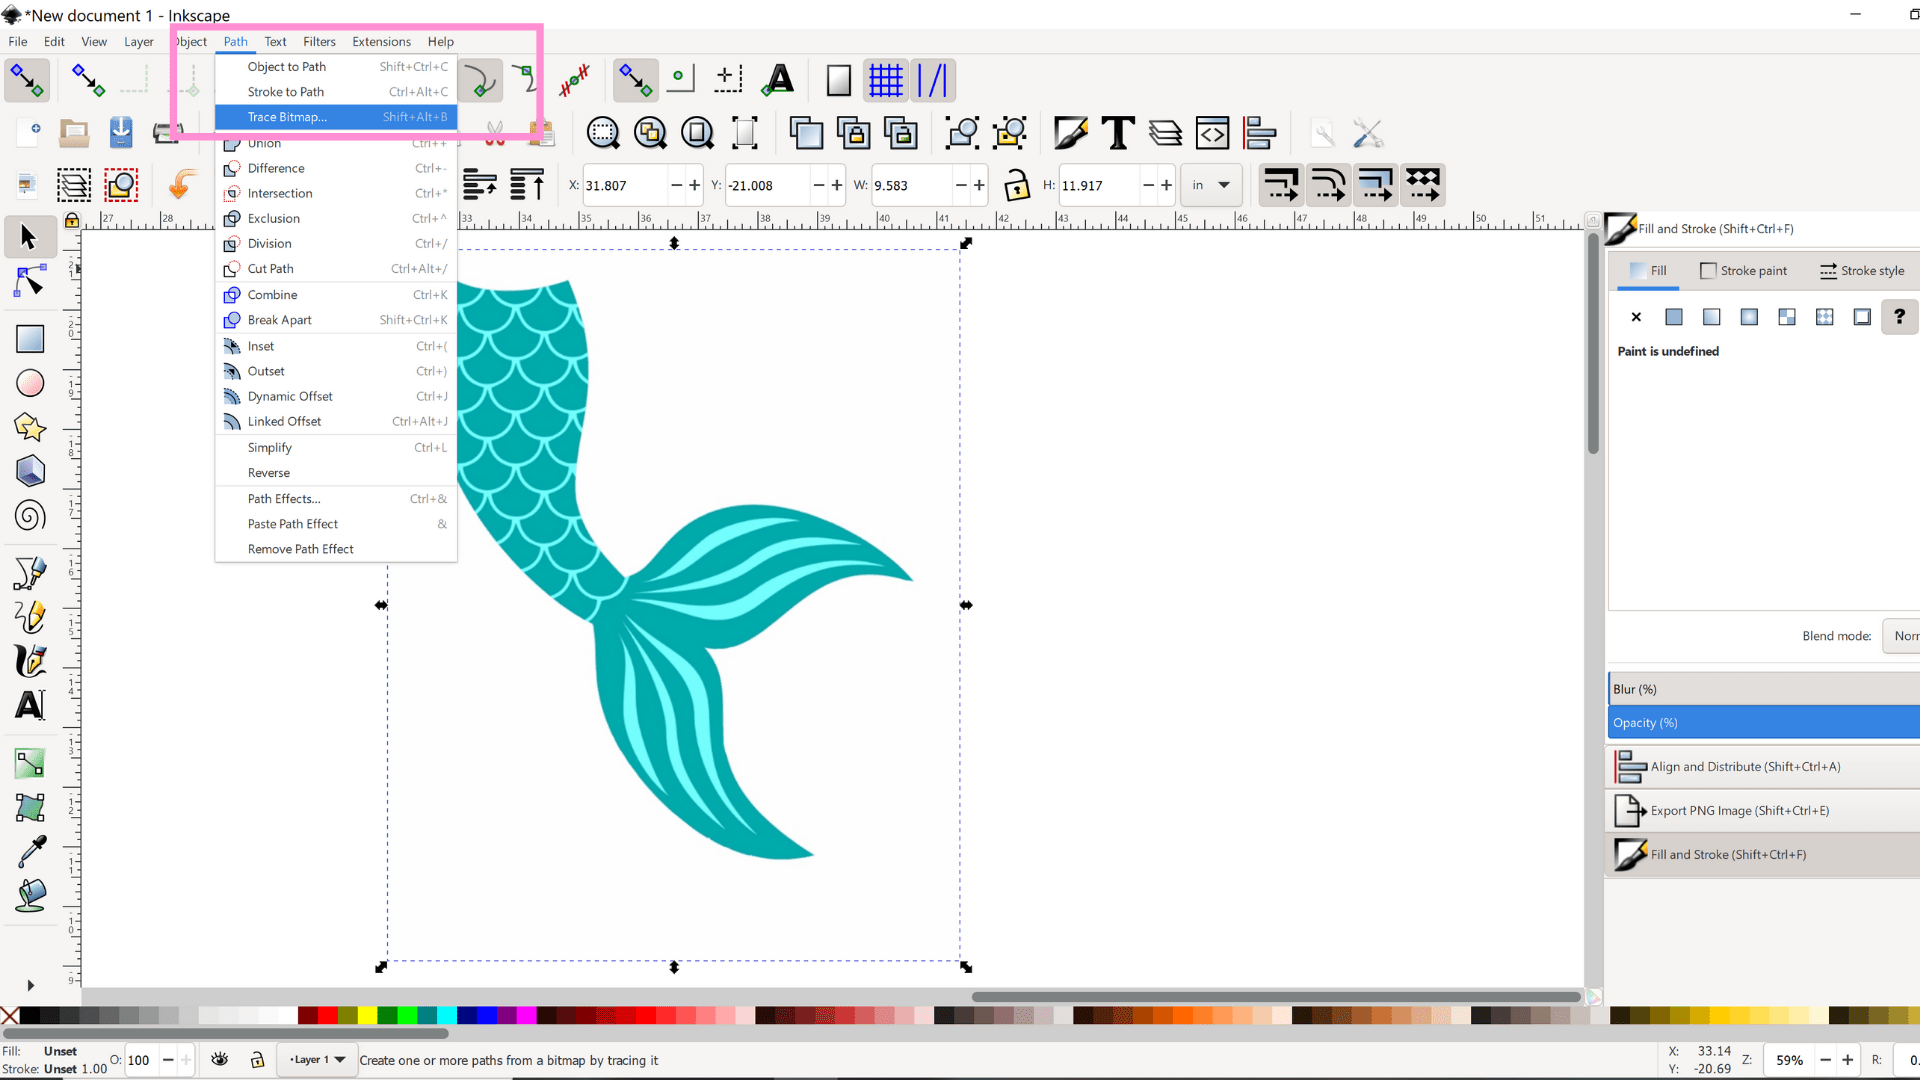
Task: Open the Filters menu
Action: 319,41
